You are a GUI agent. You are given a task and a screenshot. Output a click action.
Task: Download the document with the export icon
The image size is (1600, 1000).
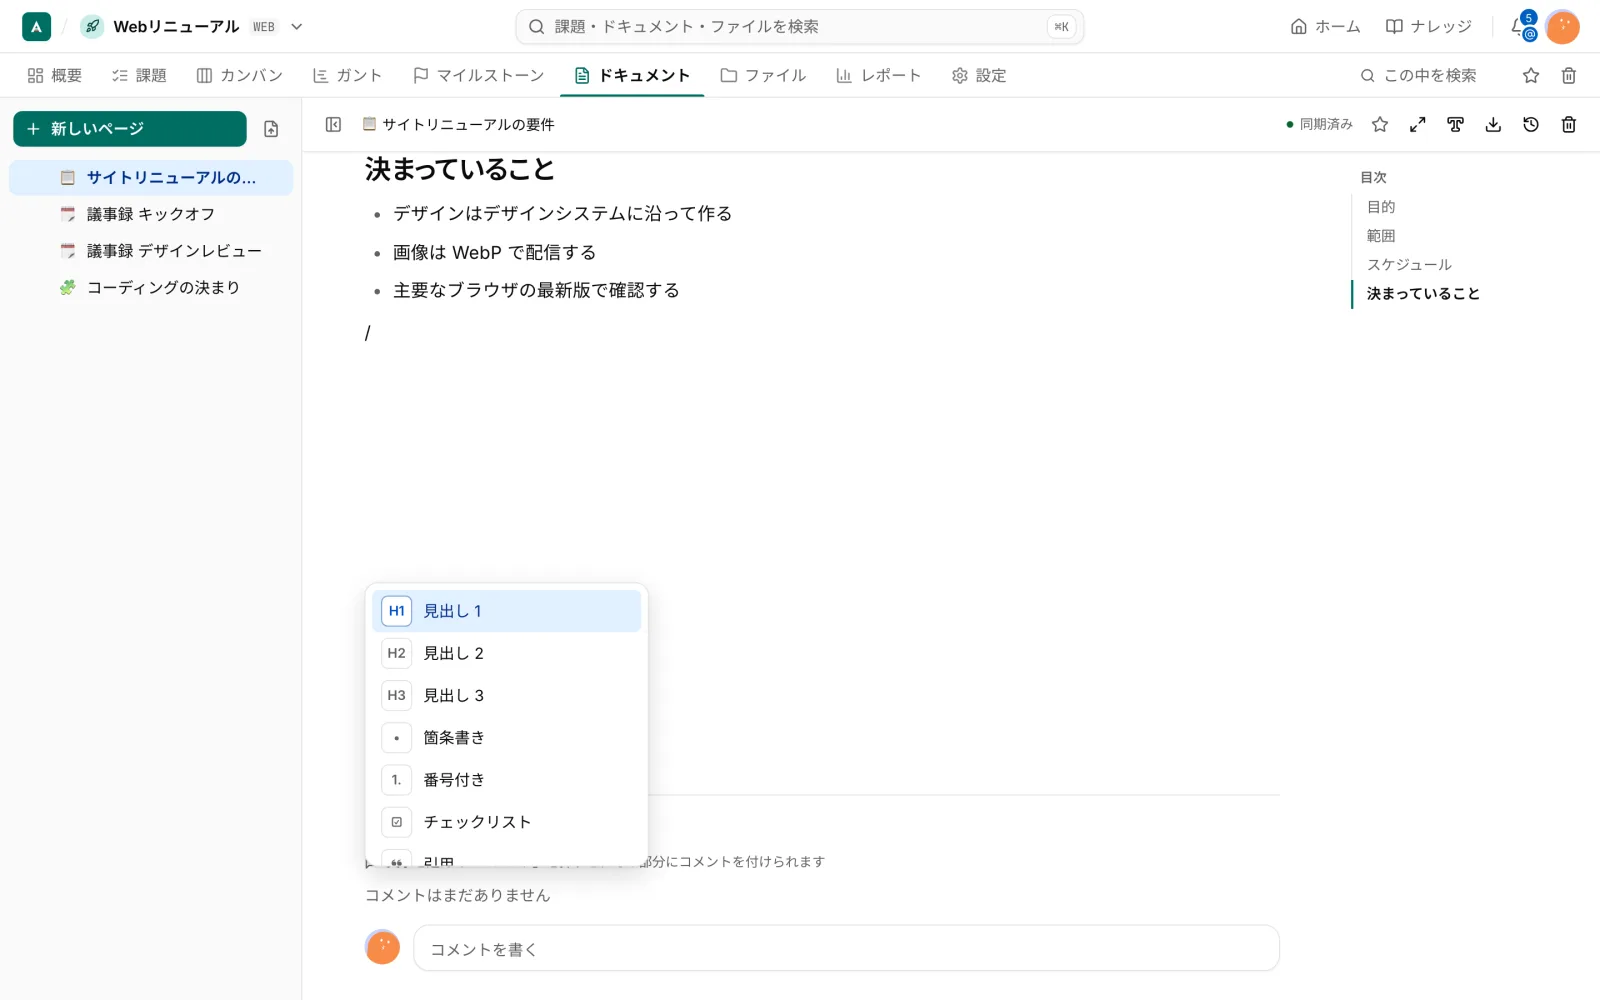pos(1493,124)
